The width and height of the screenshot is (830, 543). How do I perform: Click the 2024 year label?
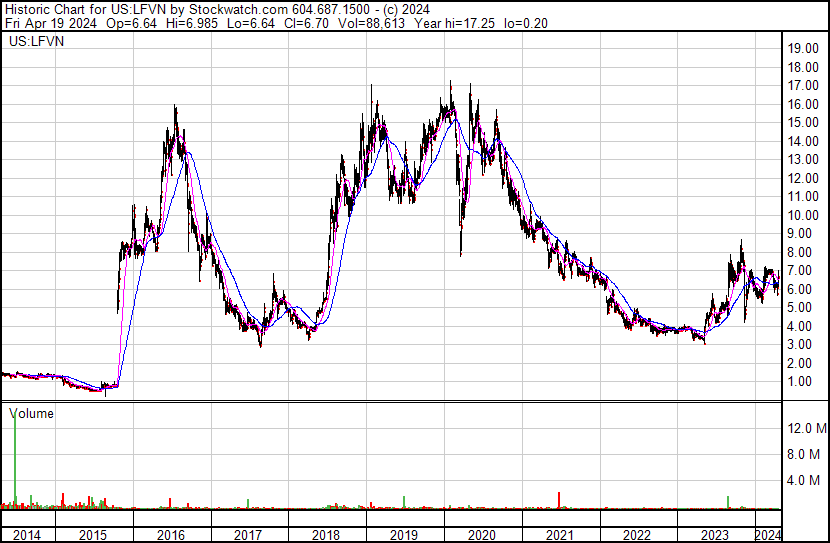(x=768, y=535)
